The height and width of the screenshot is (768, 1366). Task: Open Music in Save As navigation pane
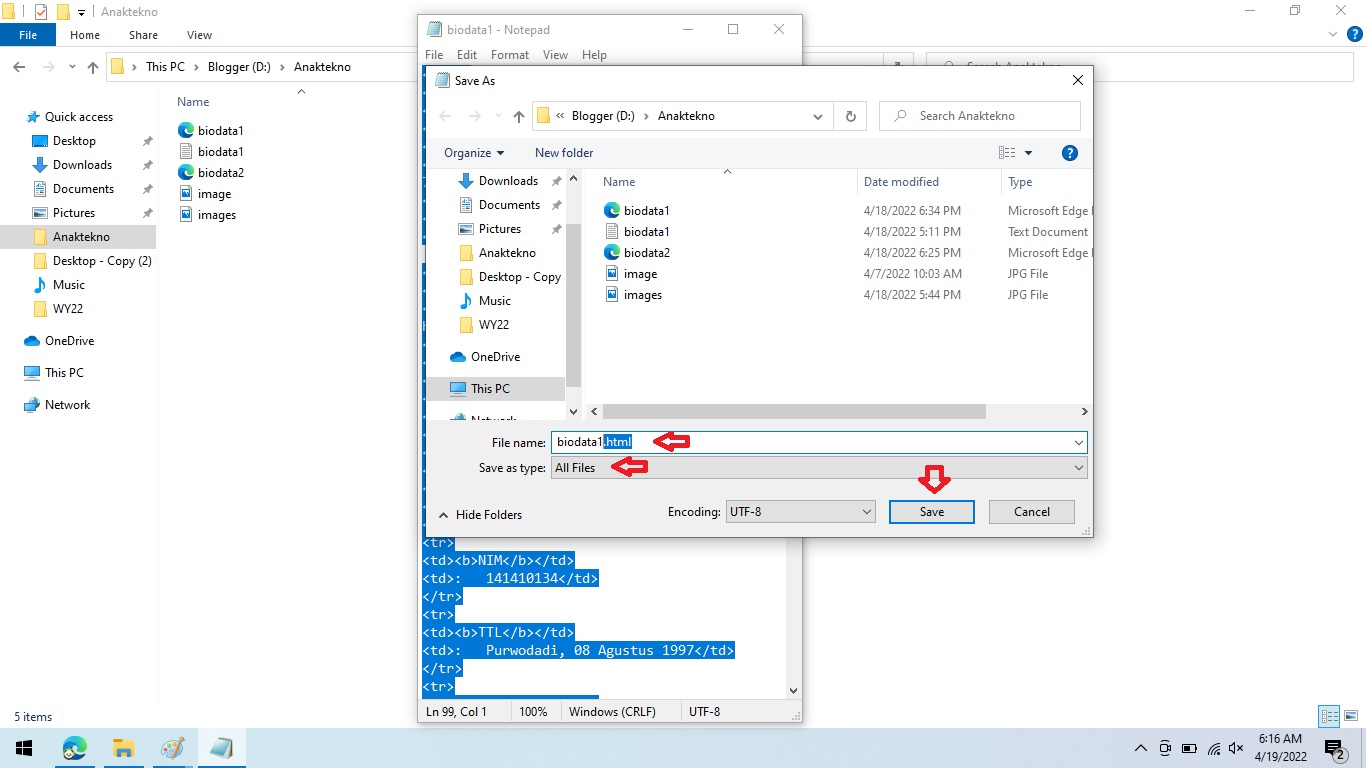point(484,301)
